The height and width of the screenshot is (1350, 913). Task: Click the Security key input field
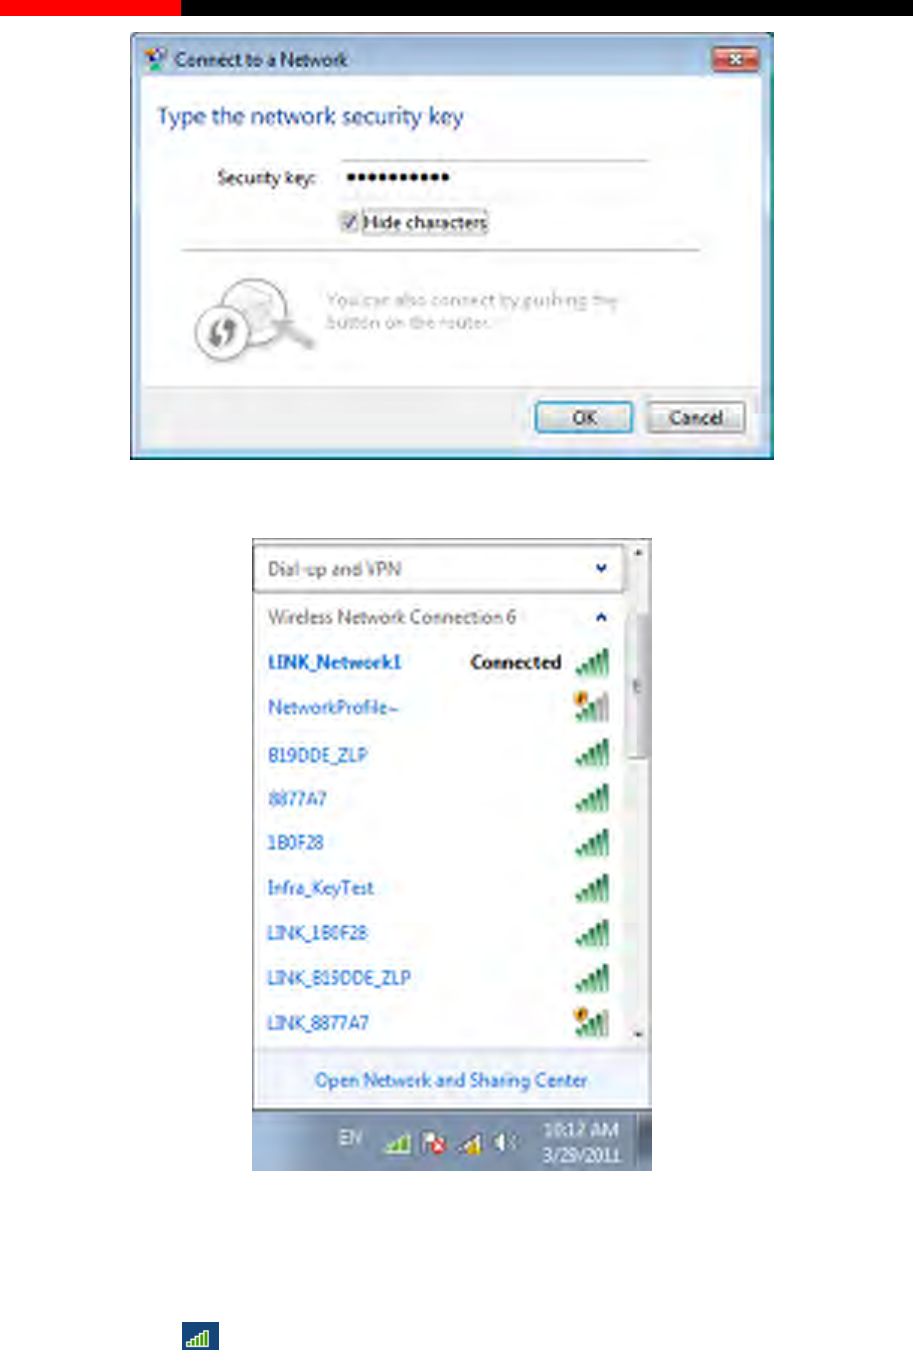coord(495,178)
